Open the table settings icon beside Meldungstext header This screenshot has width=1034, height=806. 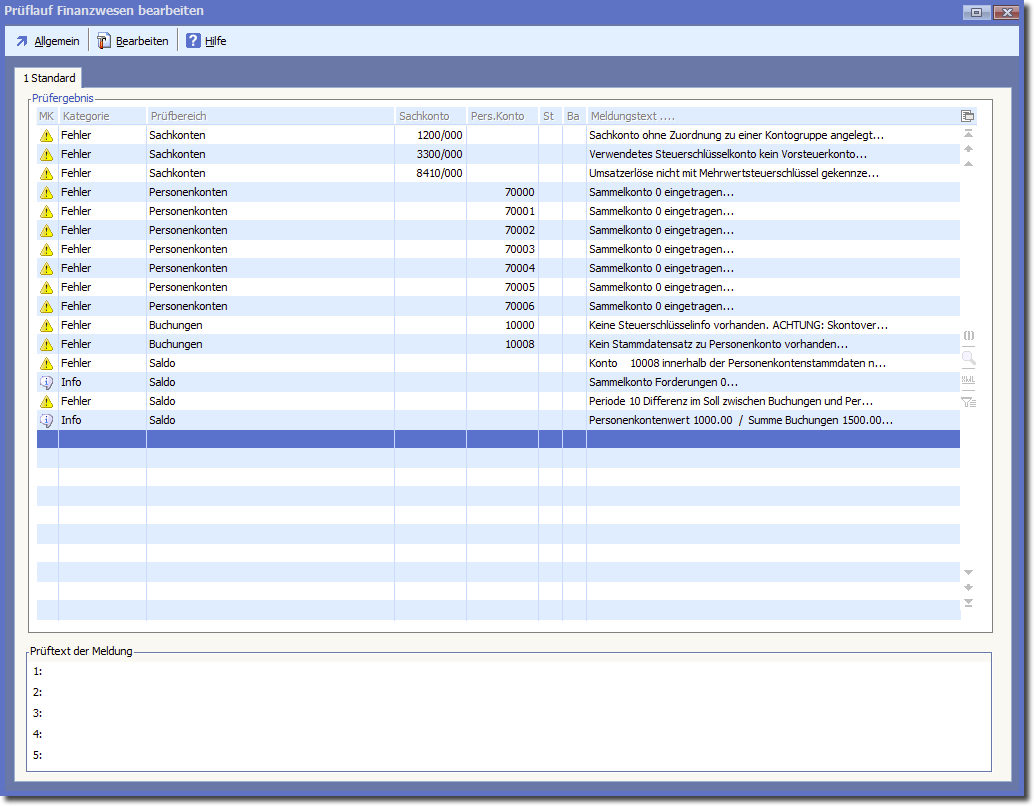(967, 116)
